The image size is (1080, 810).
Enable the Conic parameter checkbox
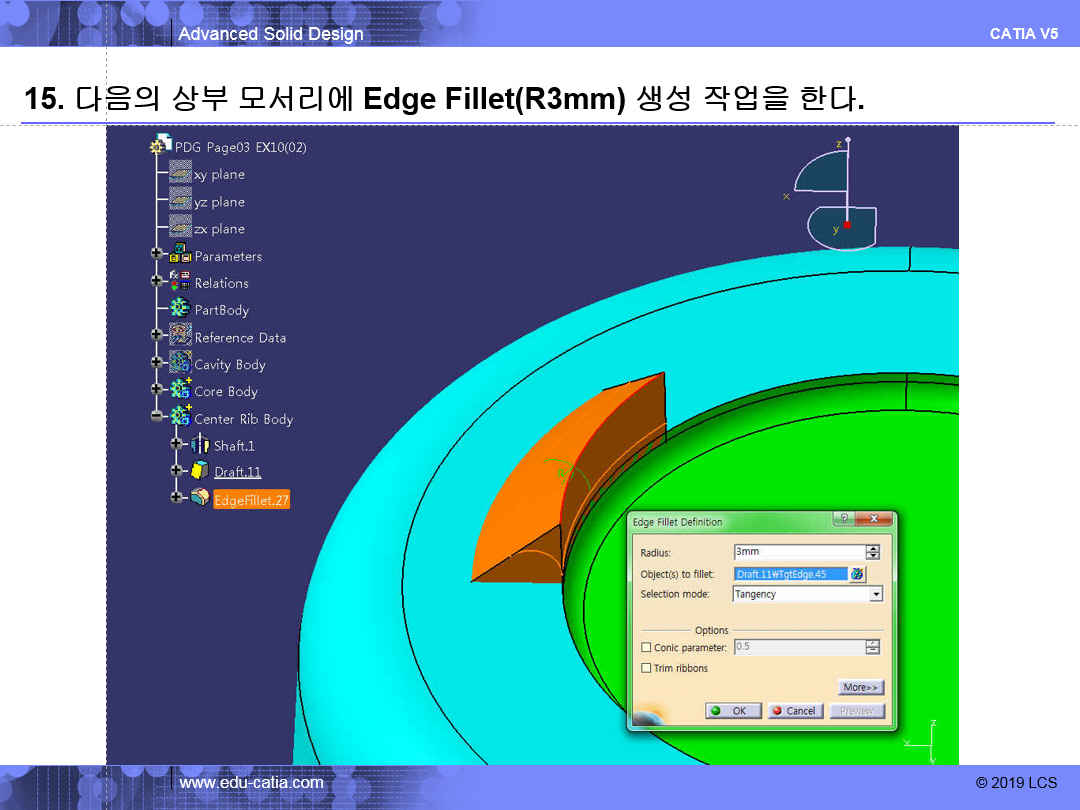click(x=646, y=648)
